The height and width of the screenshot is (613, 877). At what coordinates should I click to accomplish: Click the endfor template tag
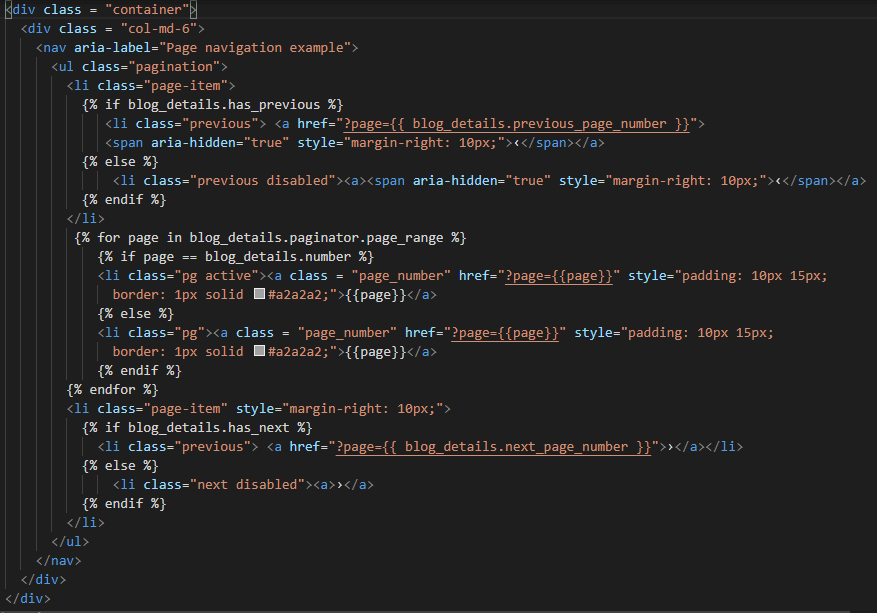[x=112, y=390]
